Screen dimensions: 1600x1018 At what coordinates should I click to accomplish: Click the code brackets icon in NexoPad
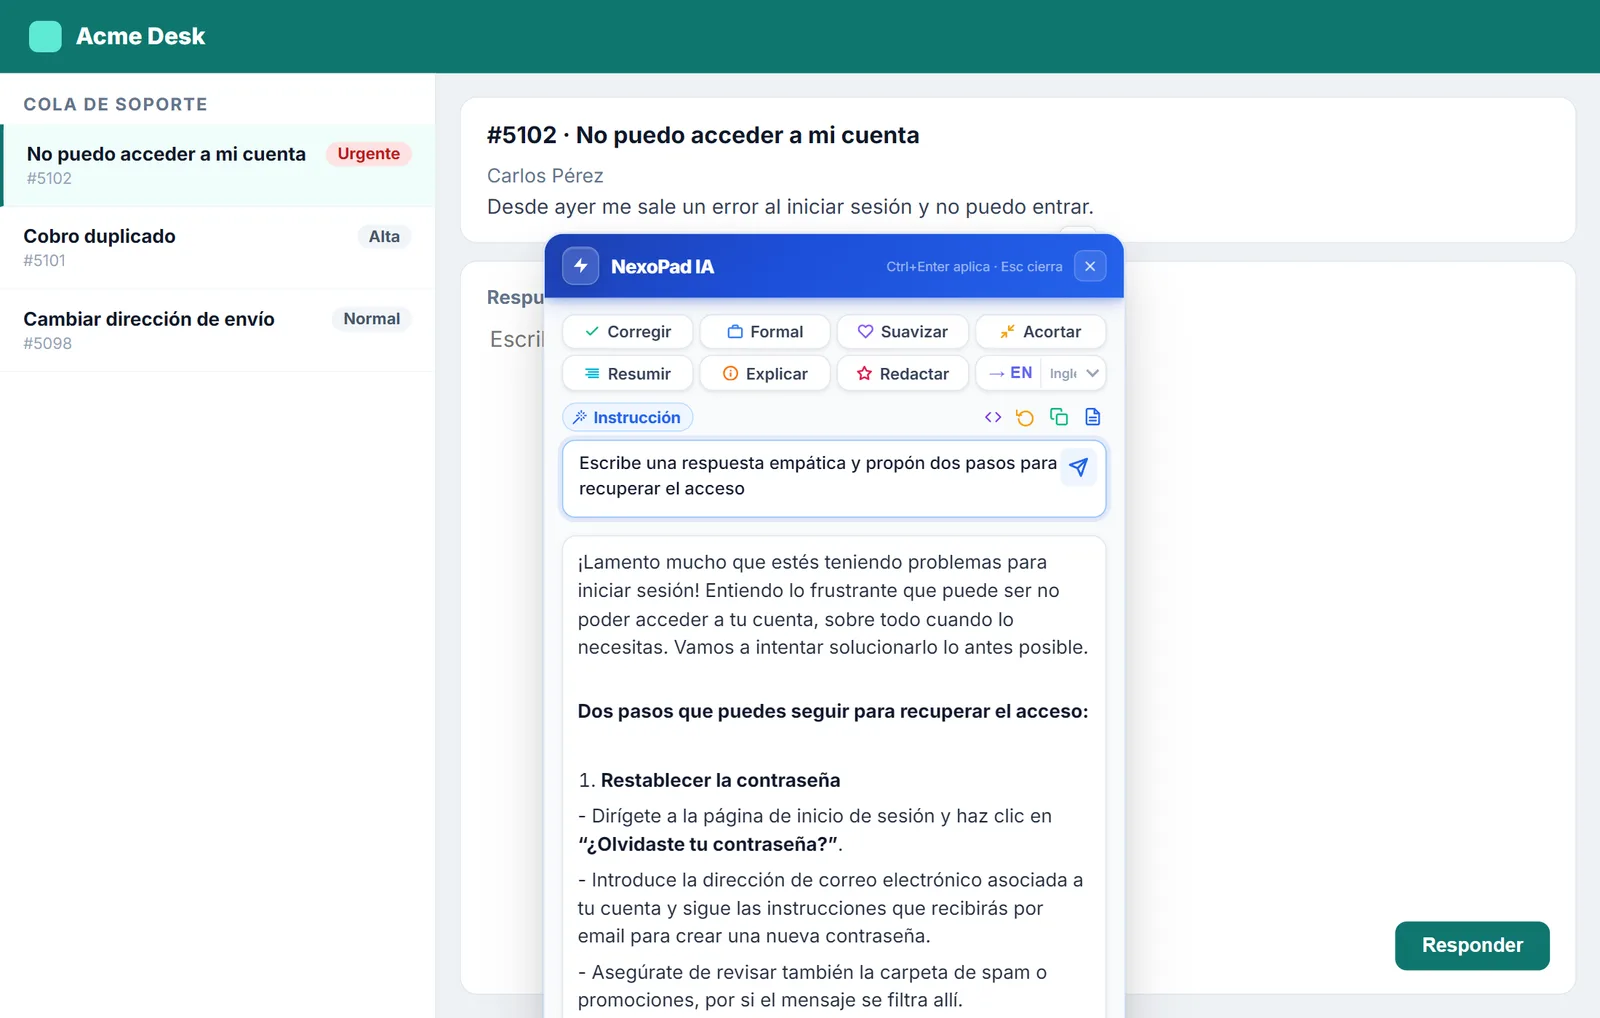pos(992,417)
